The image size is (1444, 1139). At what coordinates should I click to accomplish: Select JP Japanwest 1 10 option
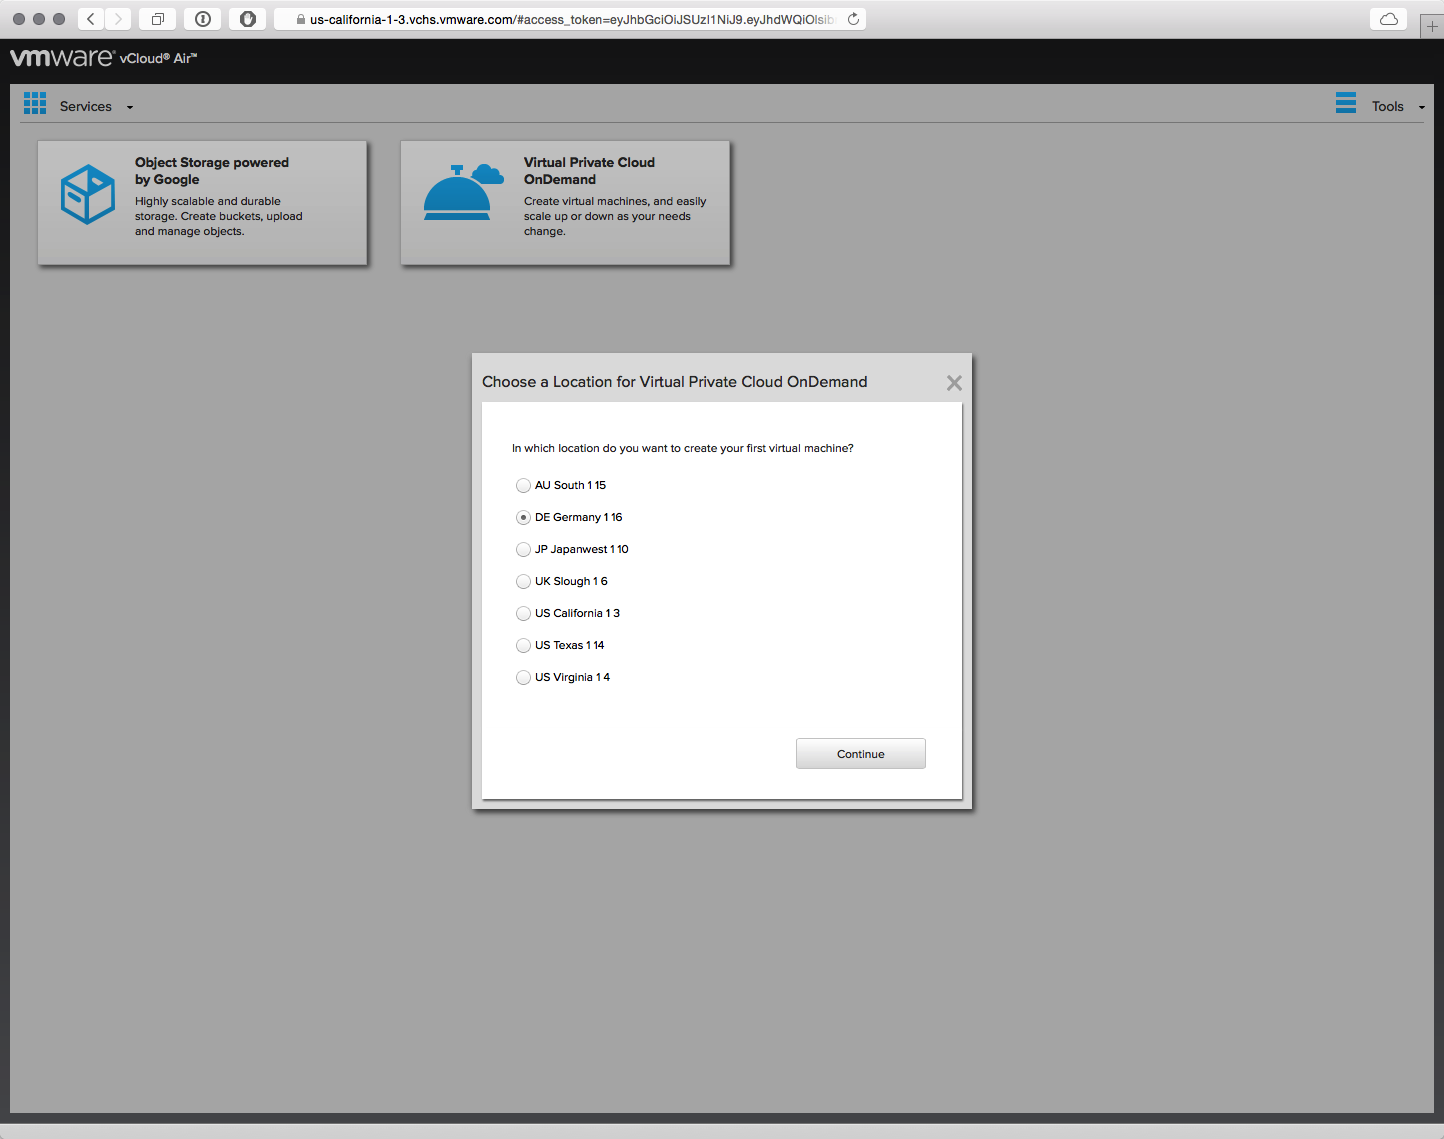(x=523, y=549)
